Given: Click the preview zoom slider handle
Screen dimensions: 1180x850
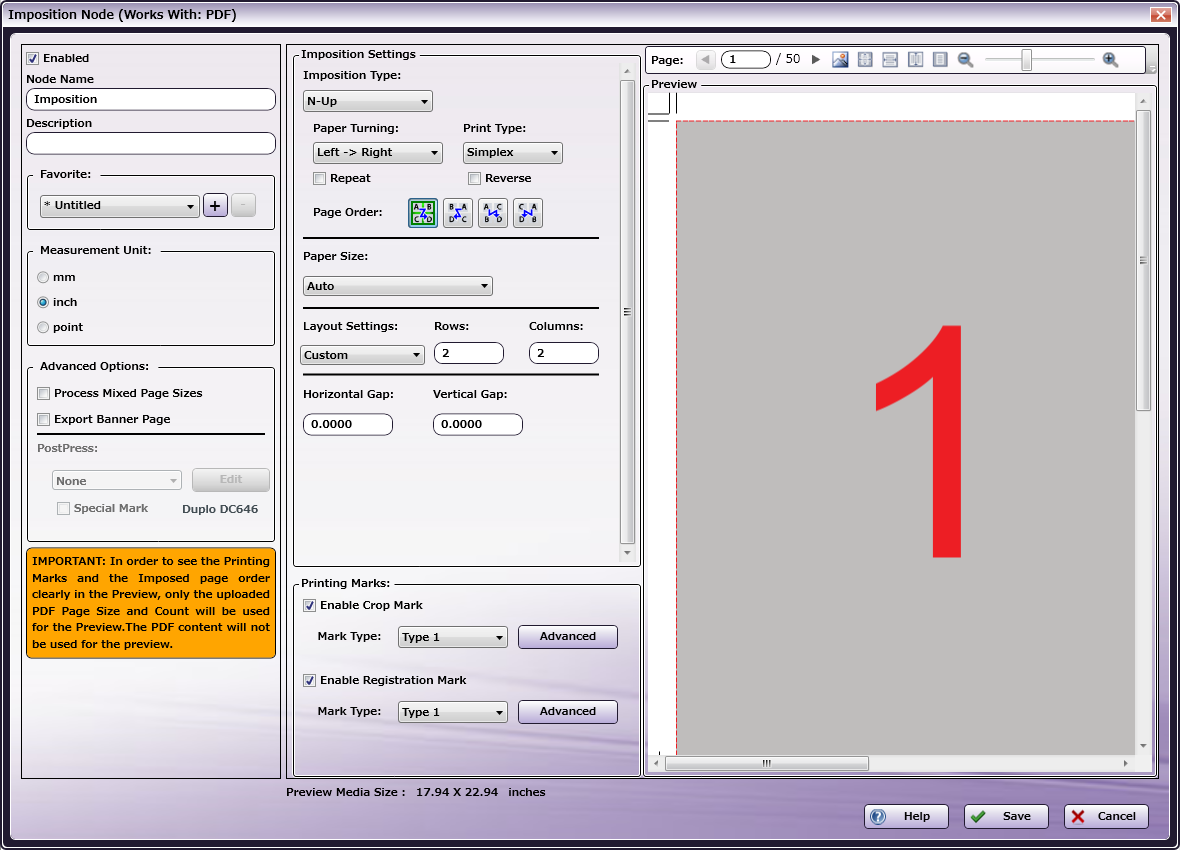Looking at the screenshot, I should pos(1026,59).
